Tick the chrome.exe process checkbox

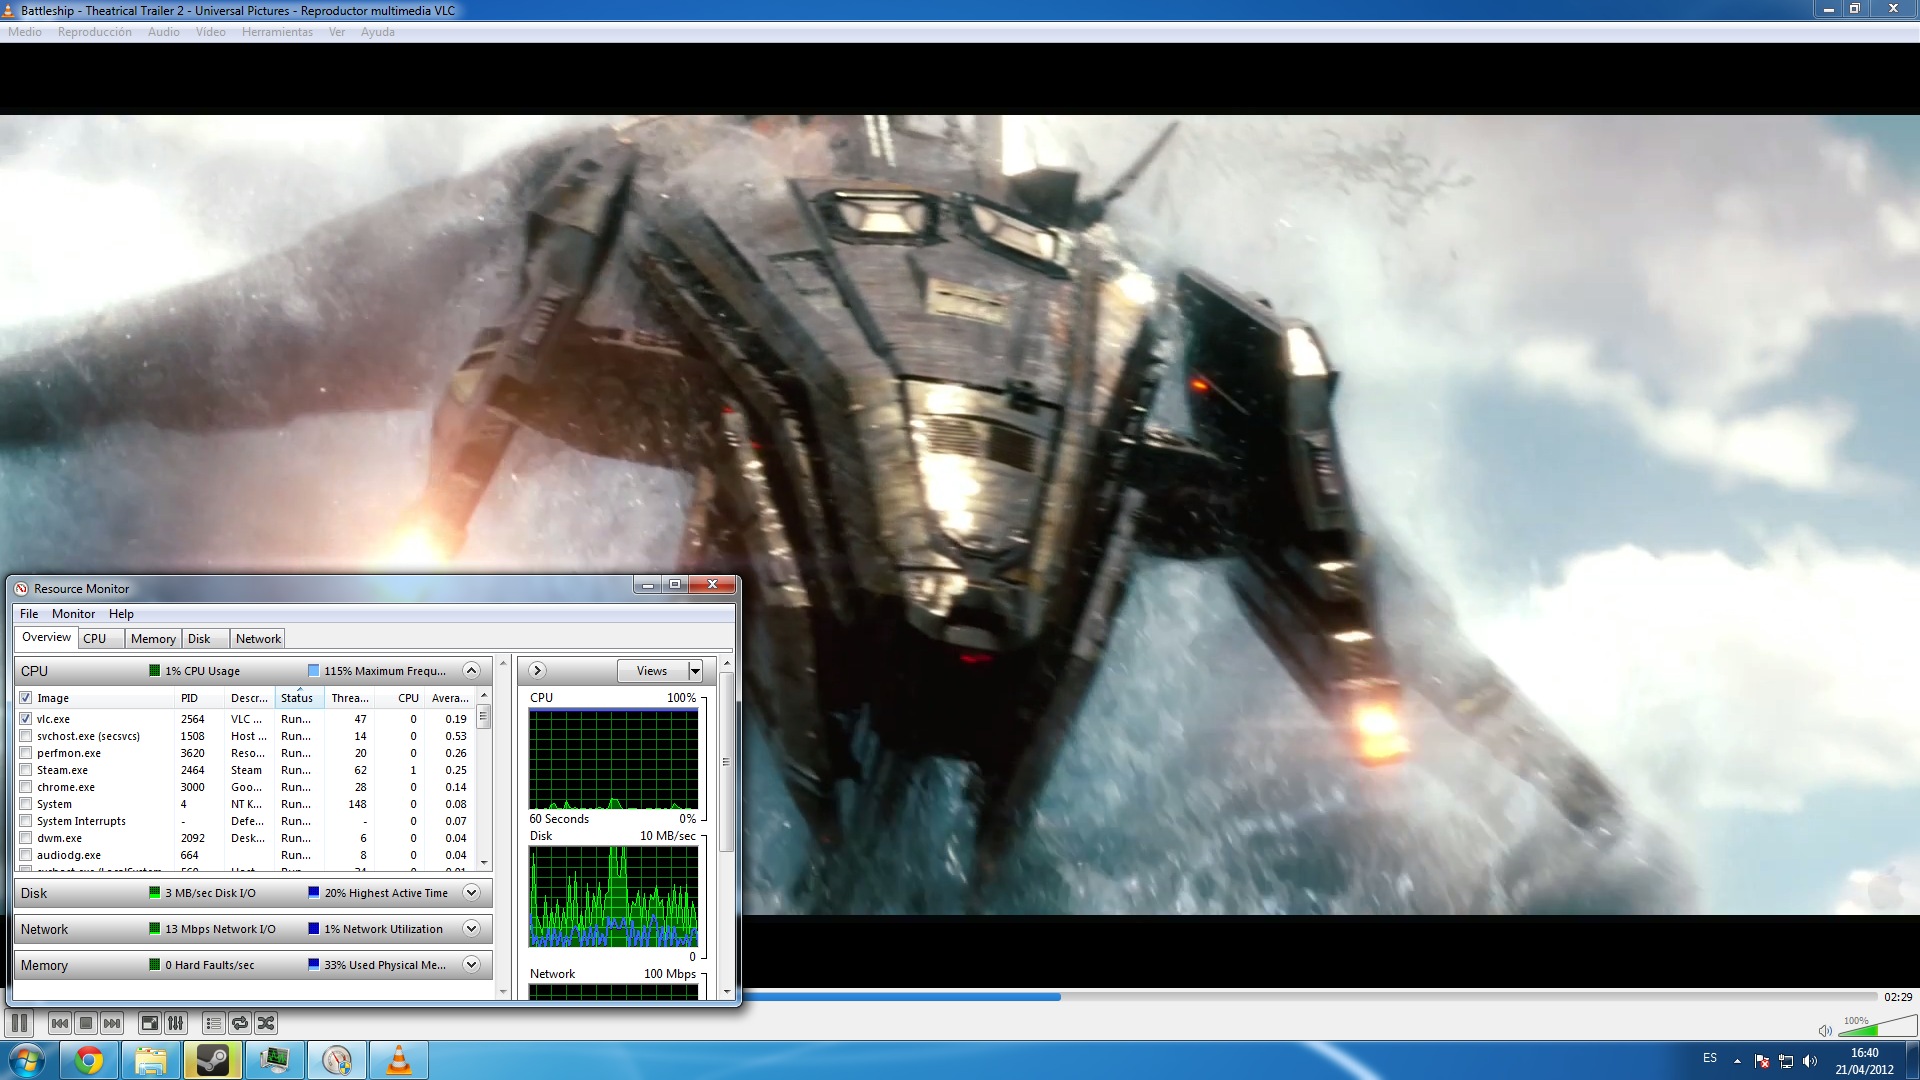26,787
